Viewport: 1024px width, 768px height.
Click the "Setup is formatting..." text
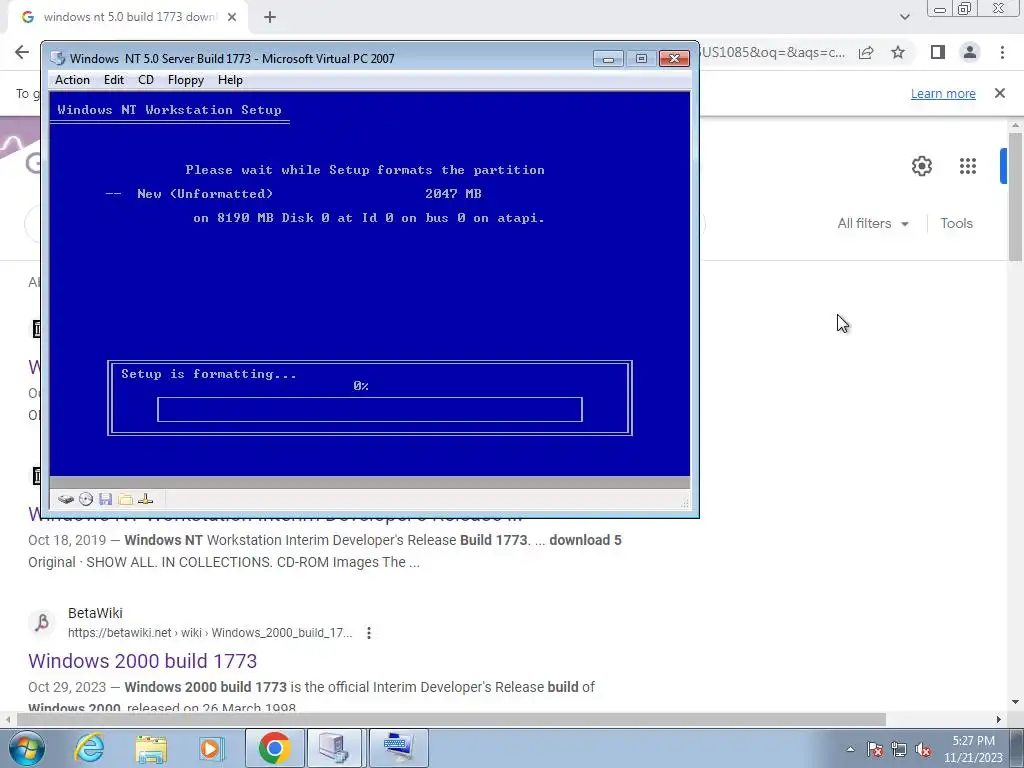[x=209, y=374]
